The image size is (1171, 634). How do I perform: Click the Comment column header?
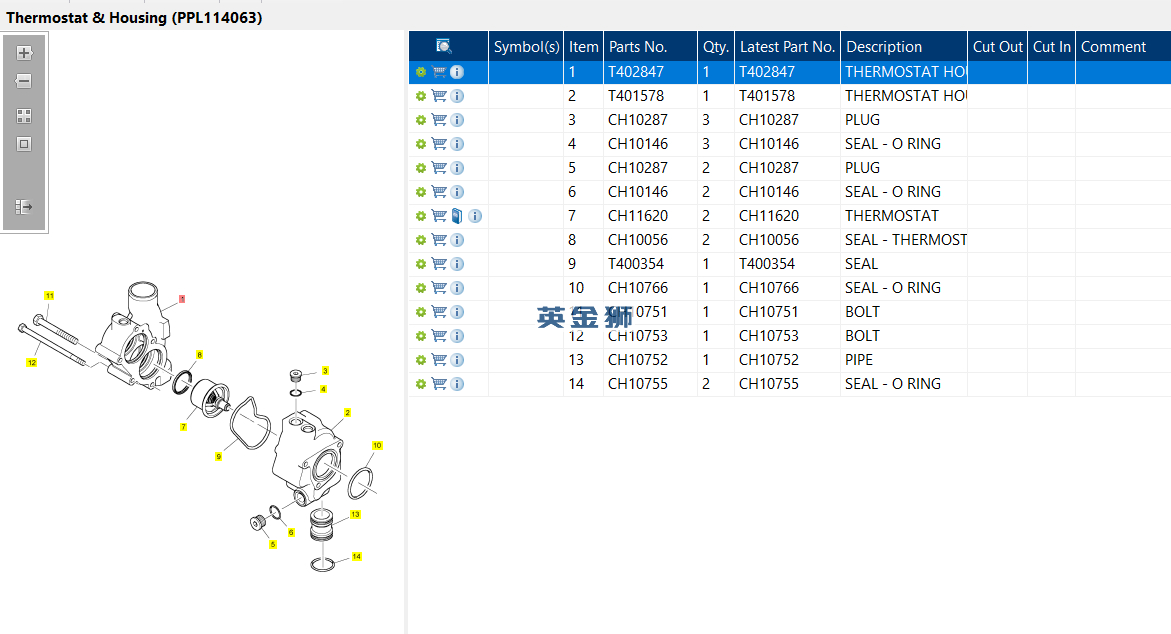1123,46
